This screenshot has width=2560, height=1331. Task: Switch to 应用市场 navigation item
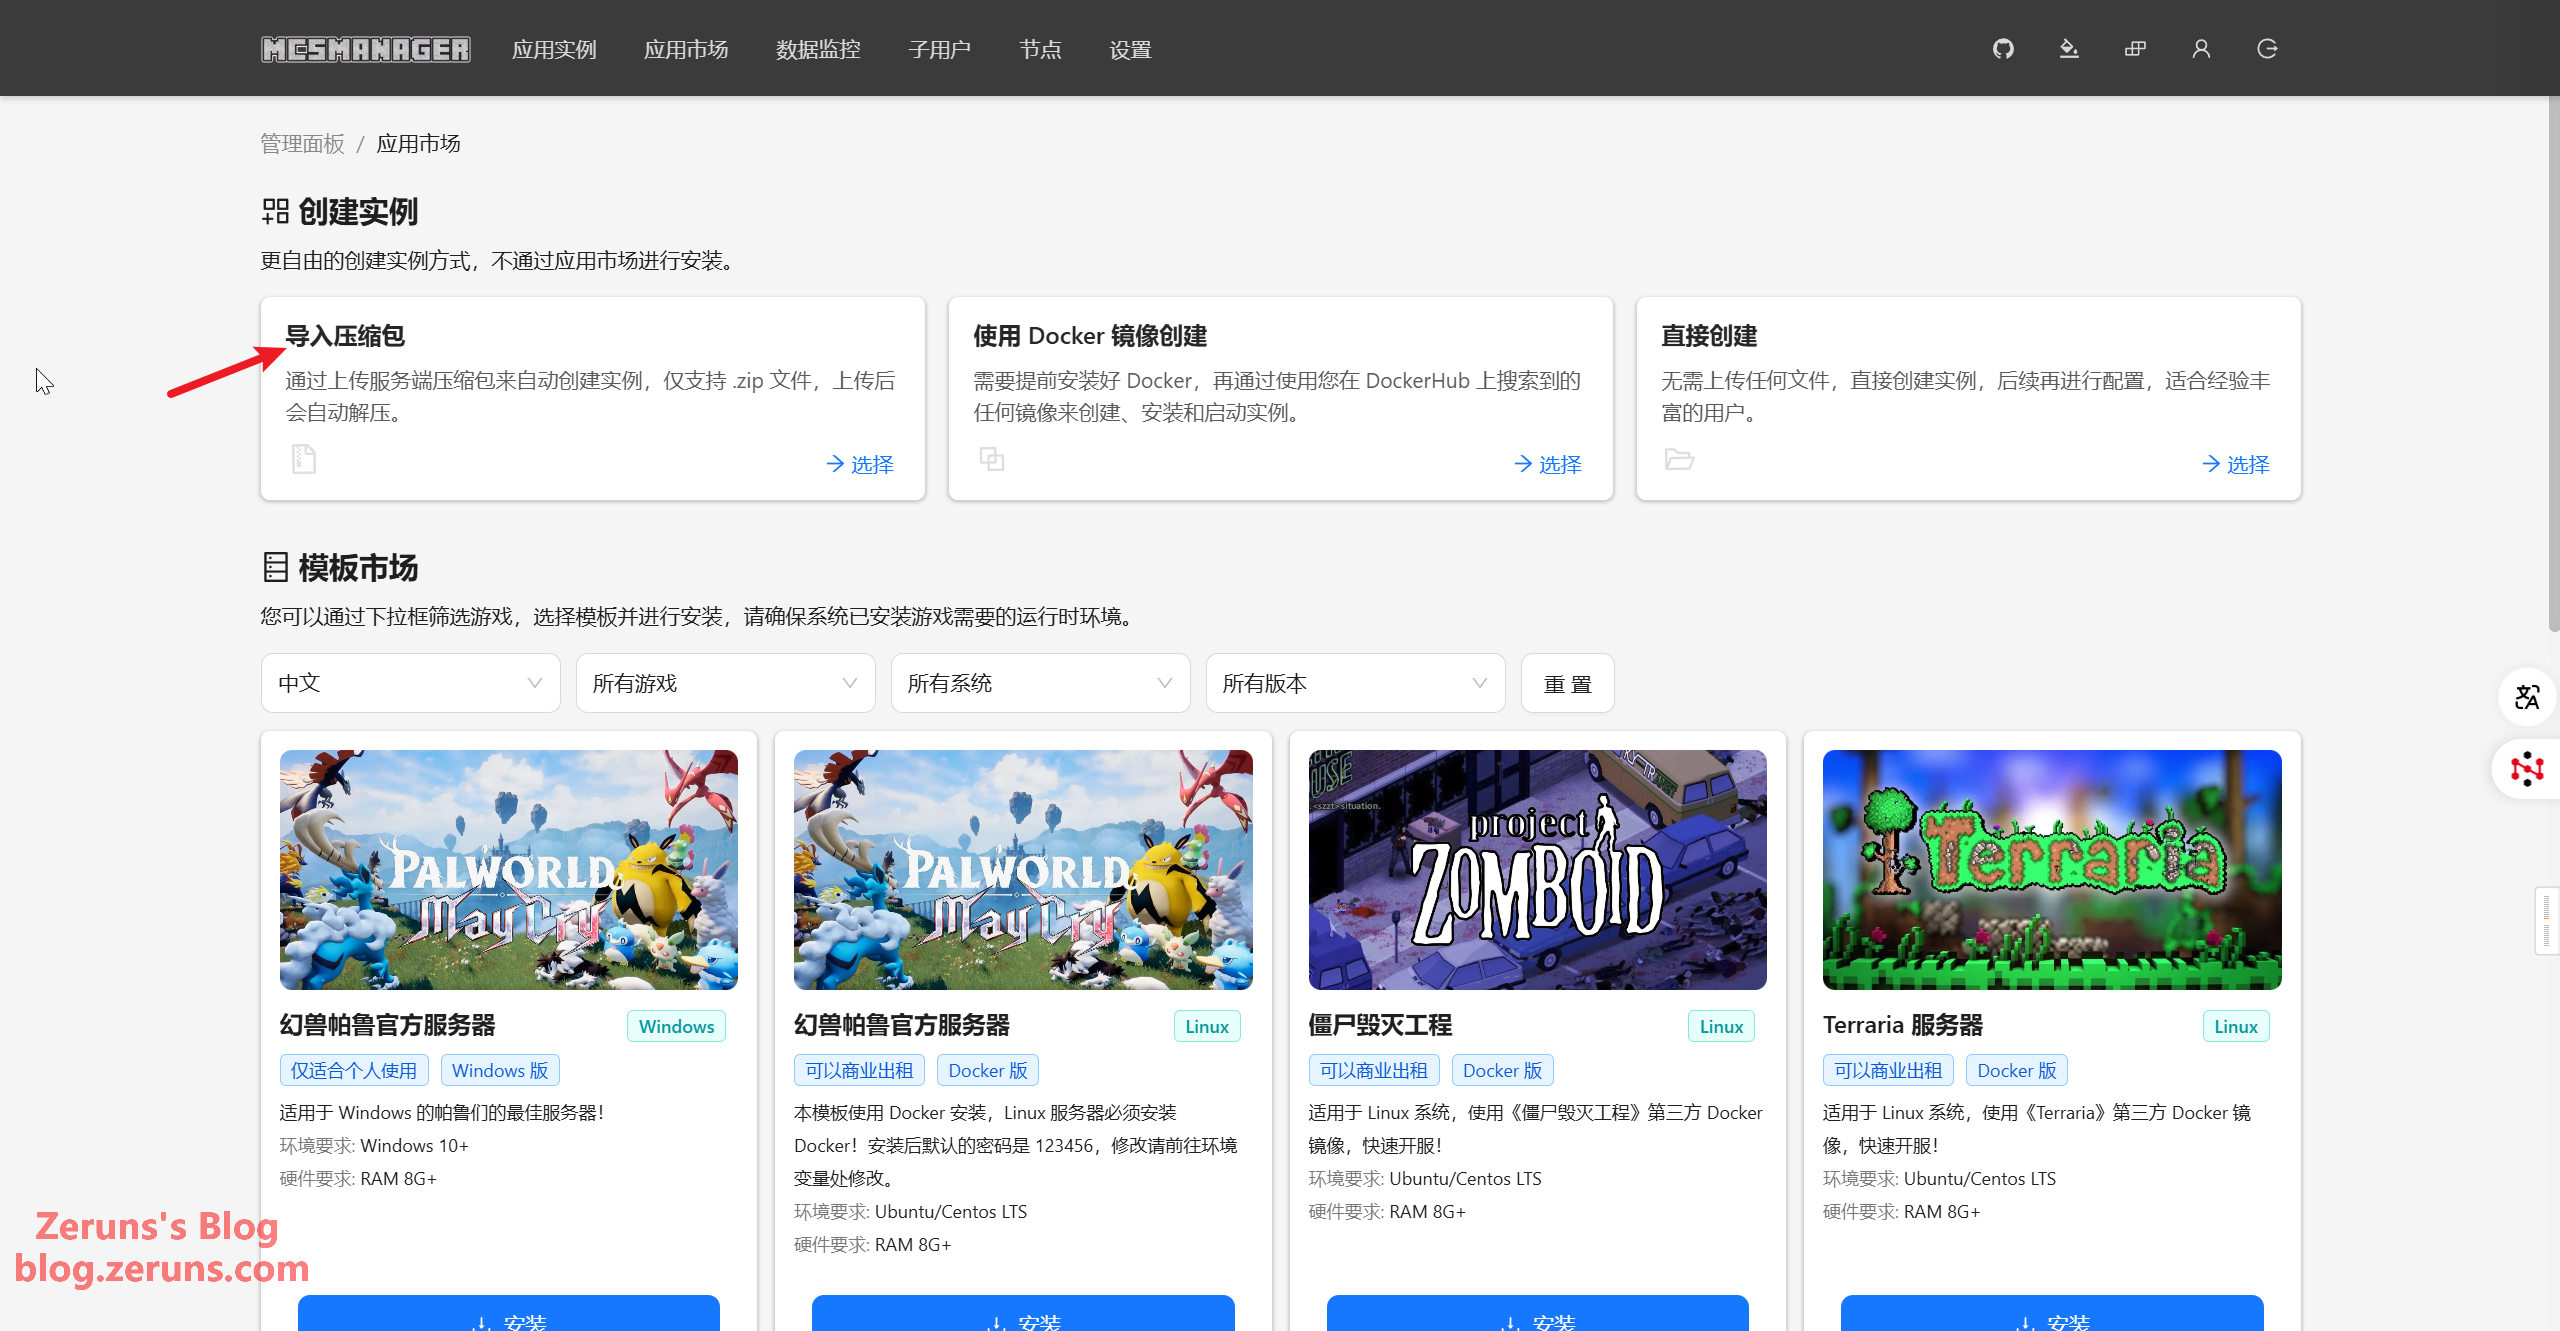click(686, 49)
